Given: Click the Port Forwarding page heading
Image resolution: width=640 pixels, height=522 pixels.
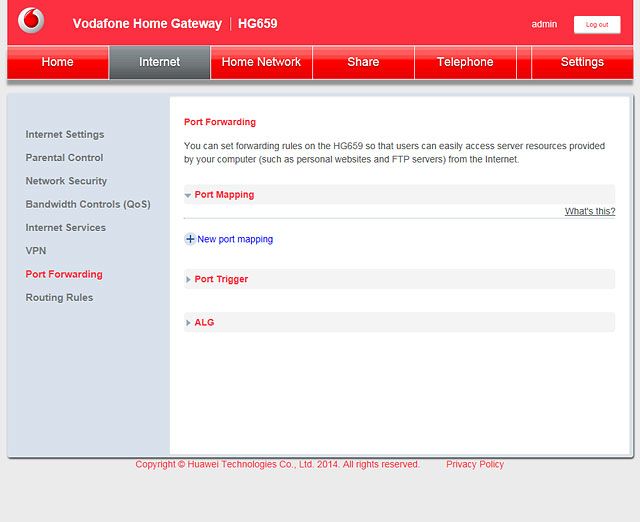Looking at the screenshot, I should click(220, 122).
